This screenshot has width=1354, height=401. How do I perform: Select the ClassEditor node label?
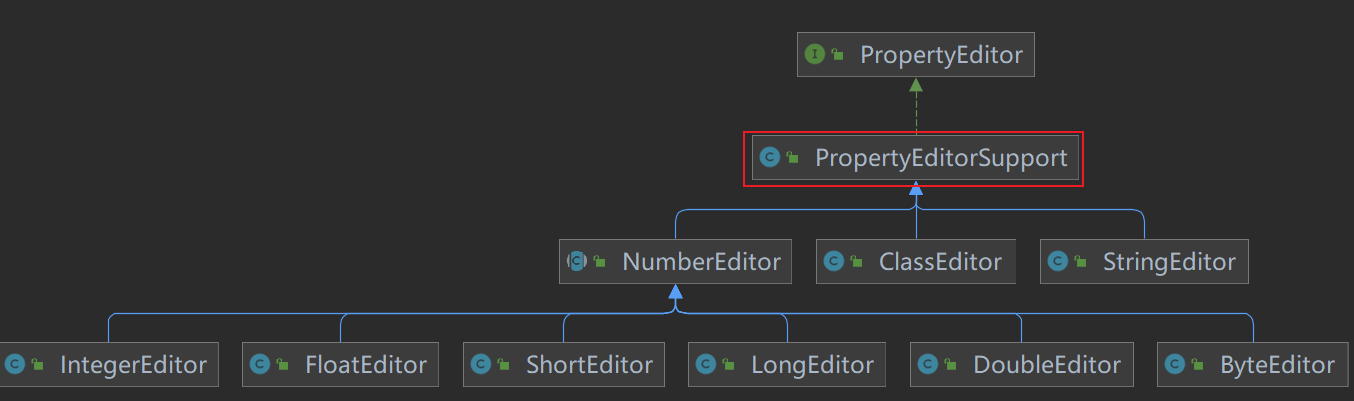click(940, 262)
